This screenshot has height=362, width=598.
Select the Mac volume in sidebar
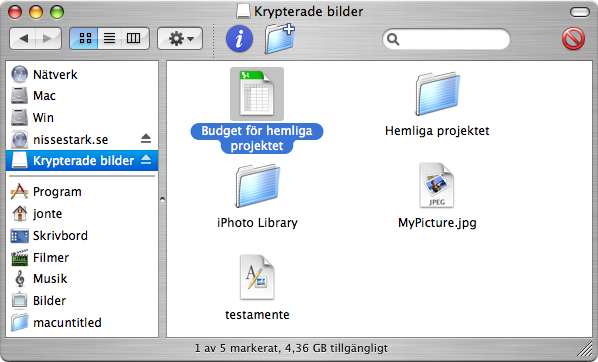point(82,96)
